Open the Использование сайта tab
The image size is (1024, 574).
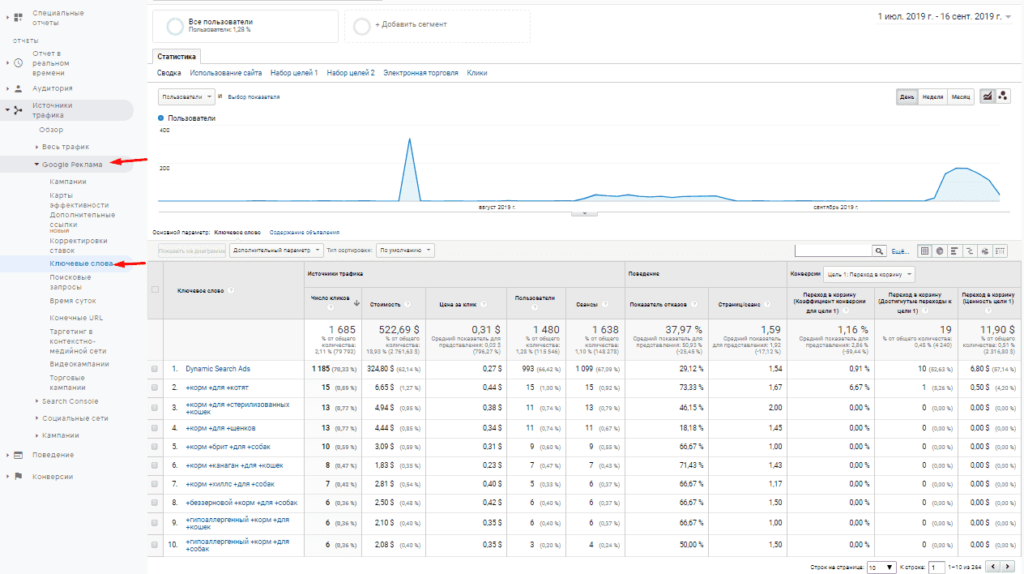226,73
